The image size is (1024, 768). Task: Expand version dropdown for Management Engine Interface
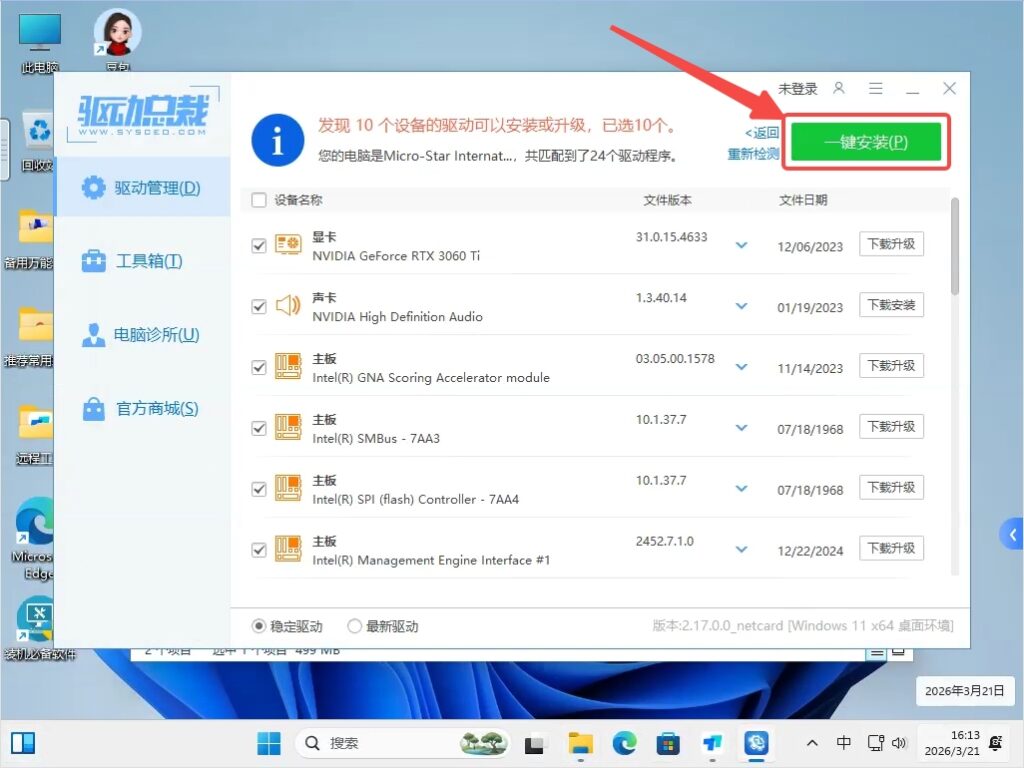click(741, 550)
